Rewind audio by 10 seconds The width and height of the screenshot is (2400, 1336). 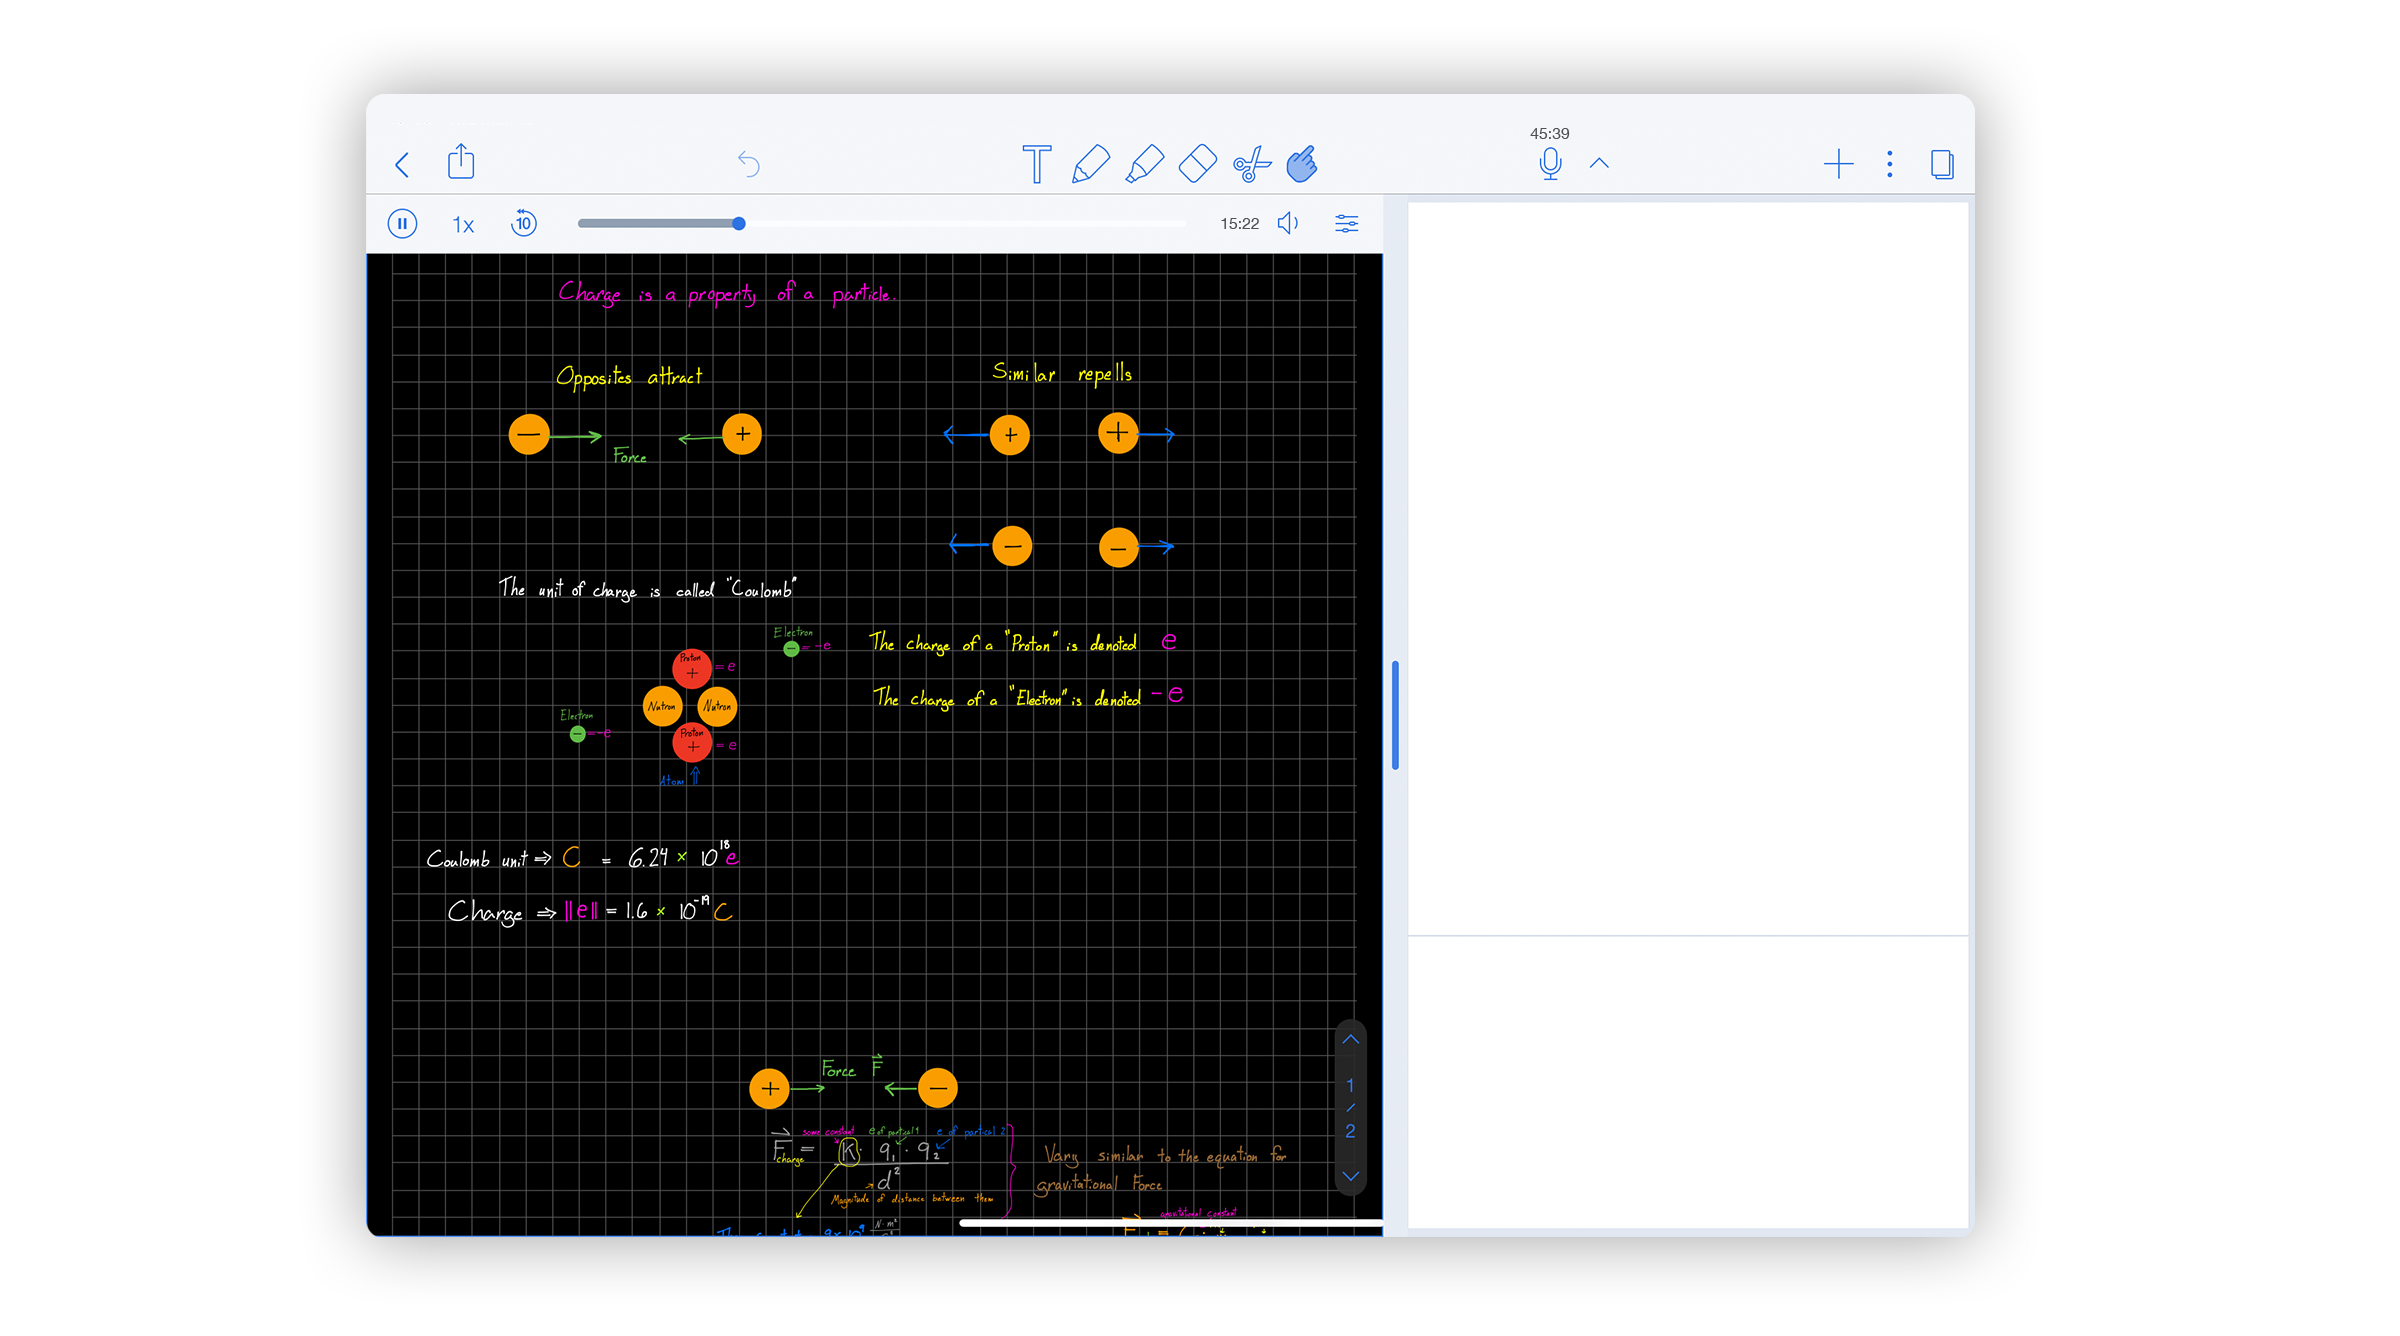click(524, 223)
